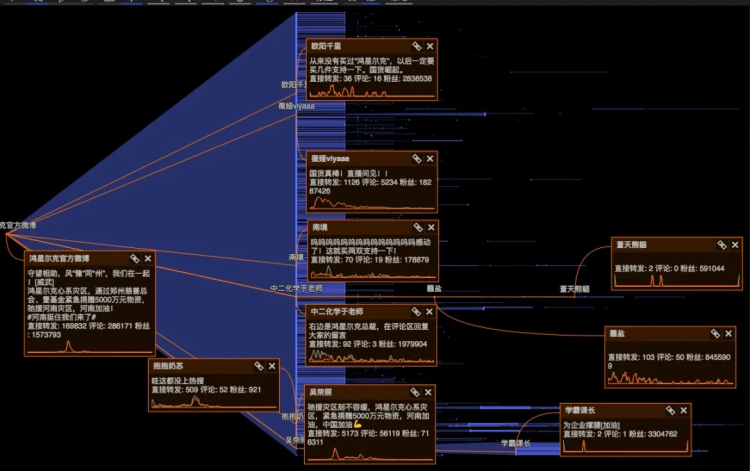Close the 鸿星尔克官方微博 info card

[148, 258]
